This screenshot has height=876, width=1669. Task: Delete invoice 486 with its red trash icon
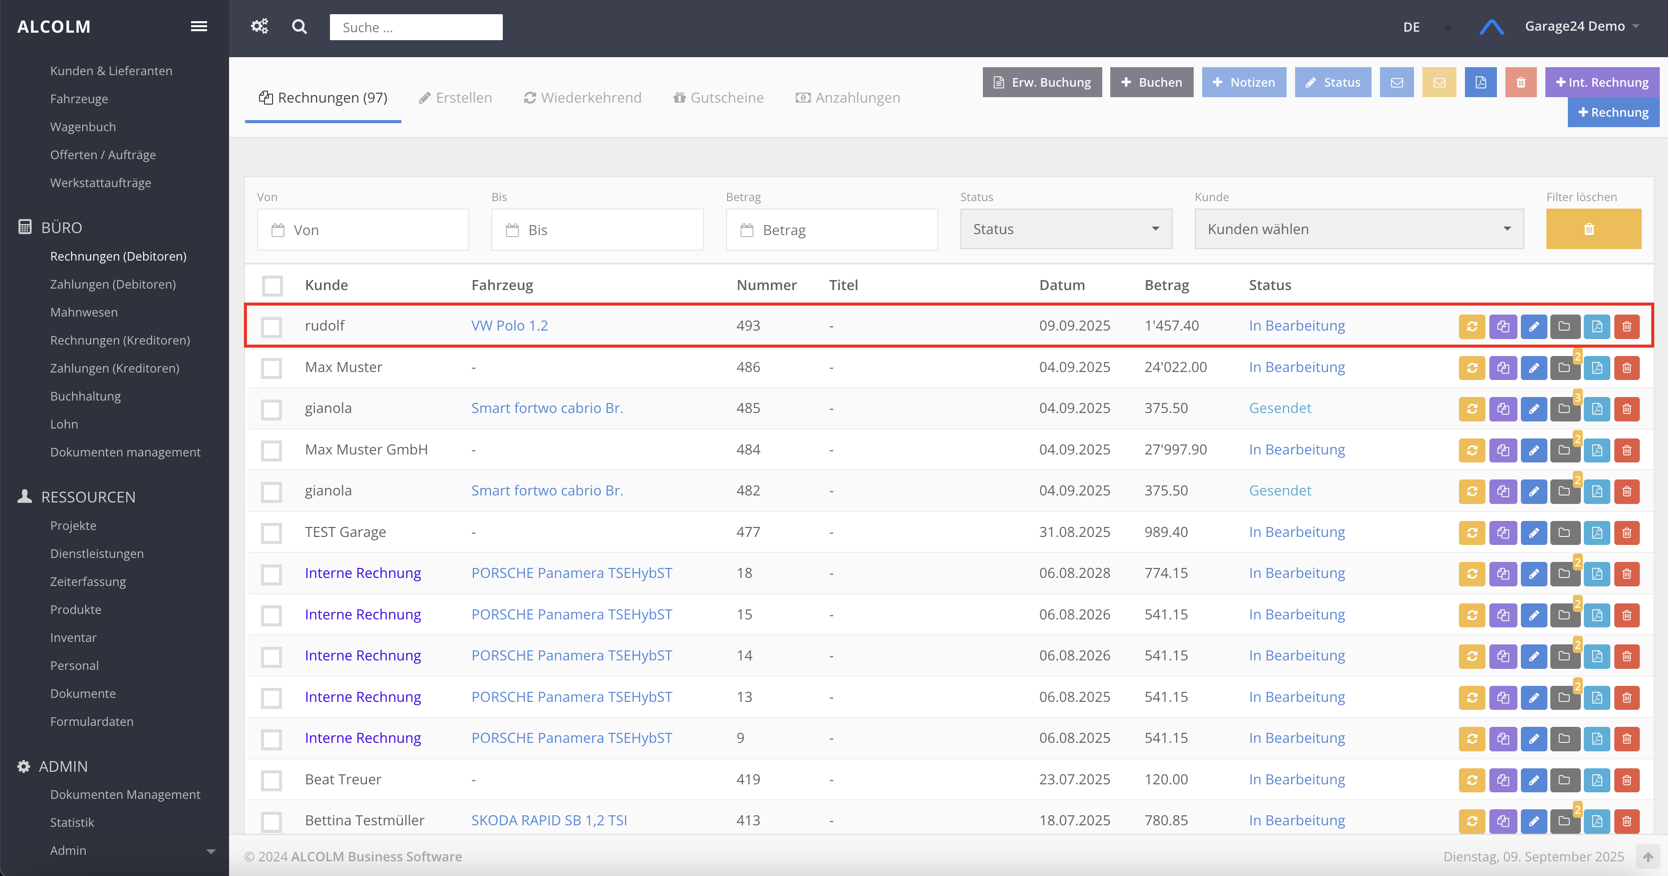click(x=1627, y=368)
